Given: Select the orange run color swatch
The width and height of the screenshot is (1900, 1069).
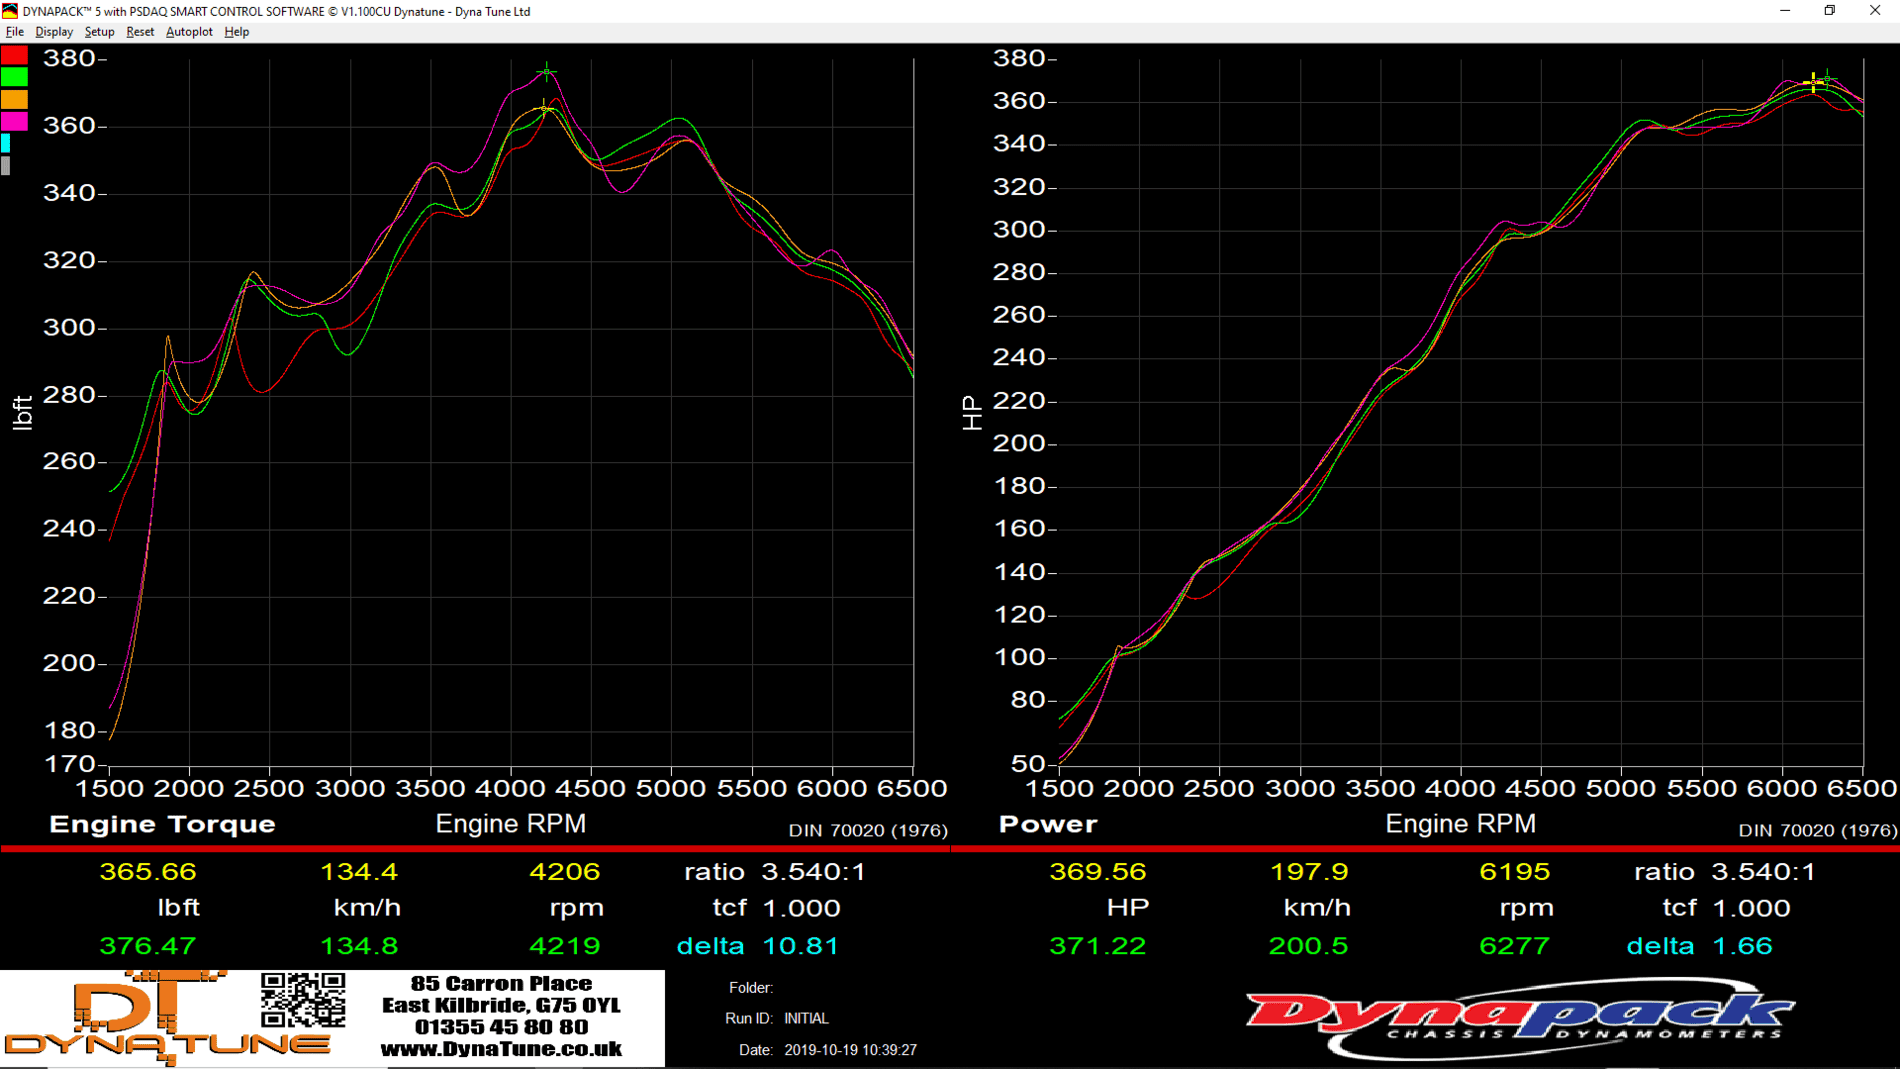Looking at the screenshot, I should click(14, 99).
